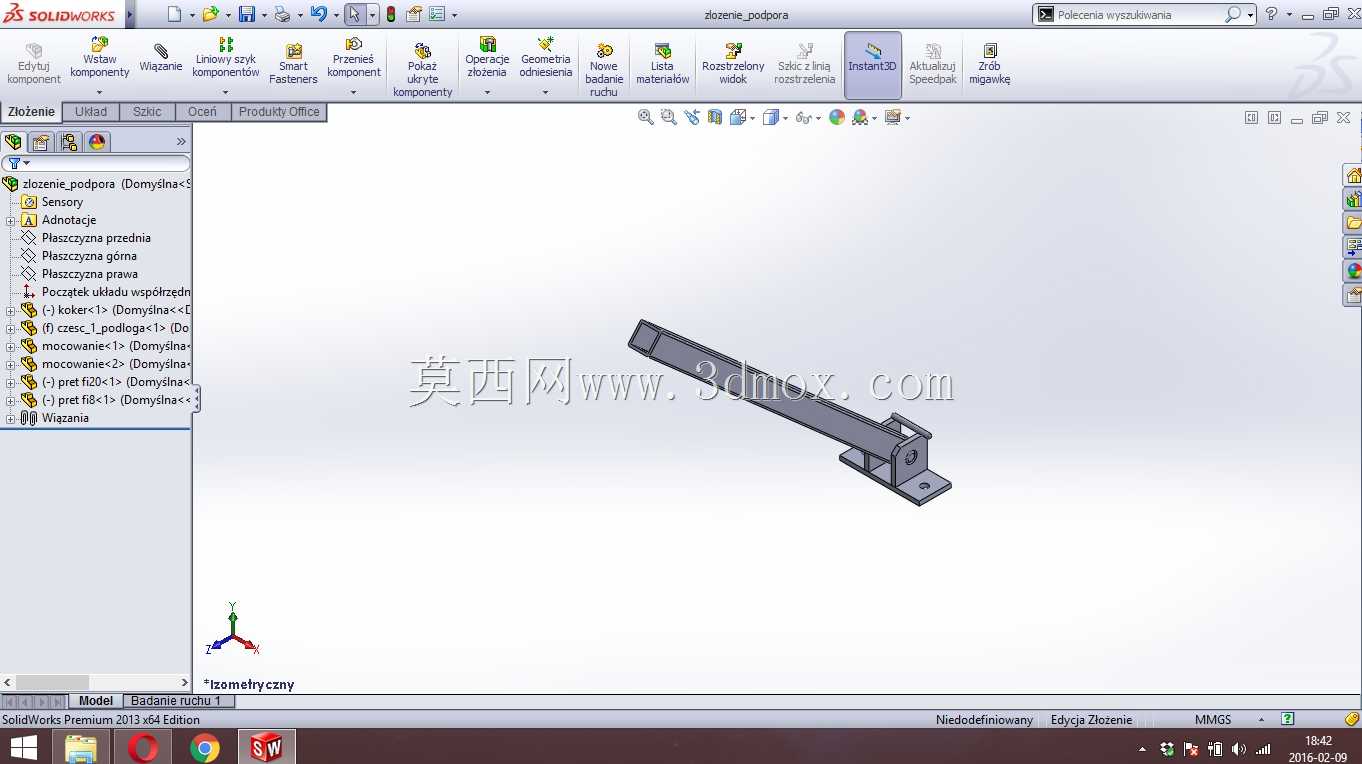The image size is (1362, 764).
Task: Click the Help question mark button
Action: tap(1271, 14)
